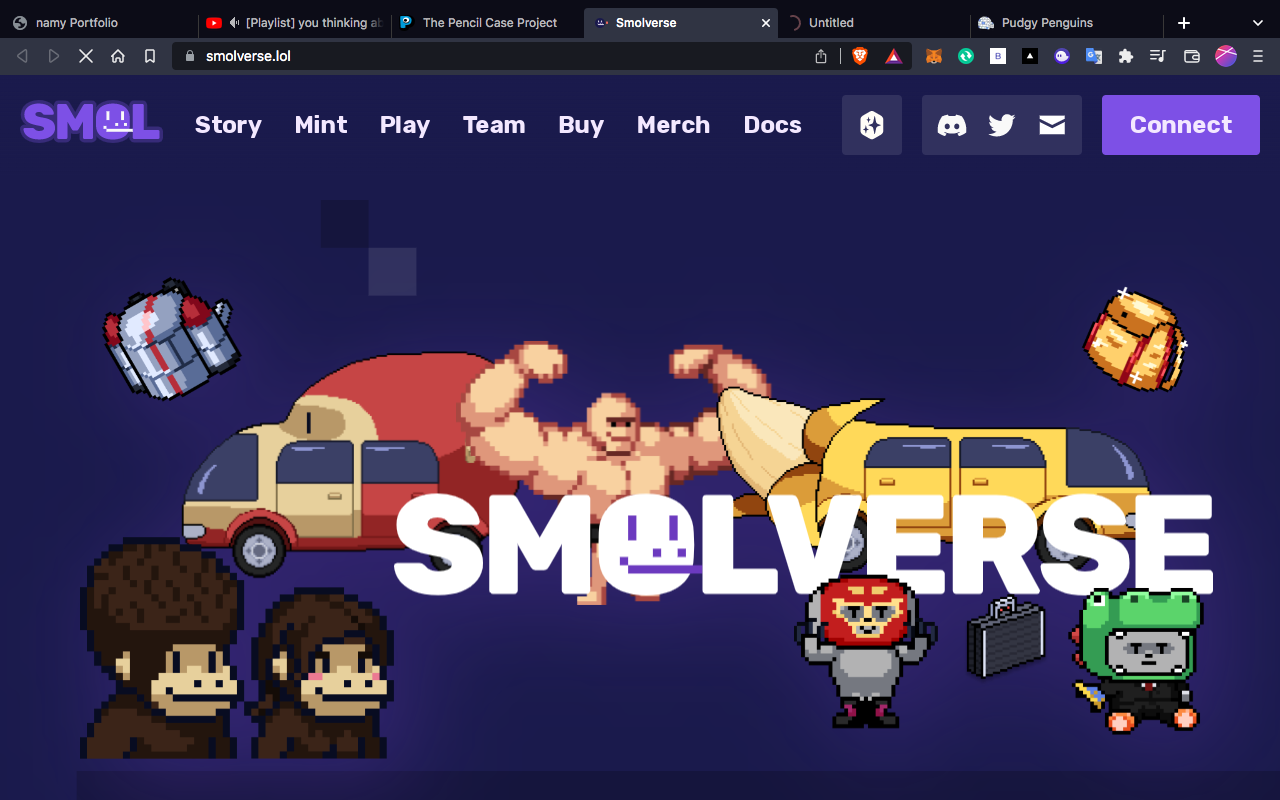Open the MetaMask fox extension
Screen dimensions: 1280x800
934,56
